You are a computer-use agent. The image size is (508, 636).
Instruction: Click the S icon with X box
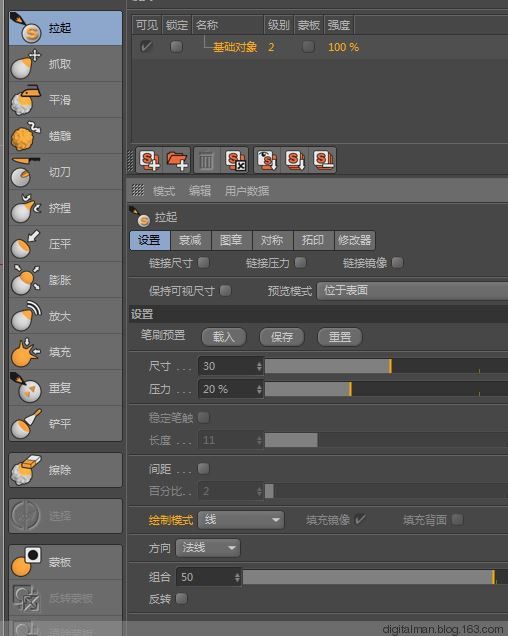[236, 160]
